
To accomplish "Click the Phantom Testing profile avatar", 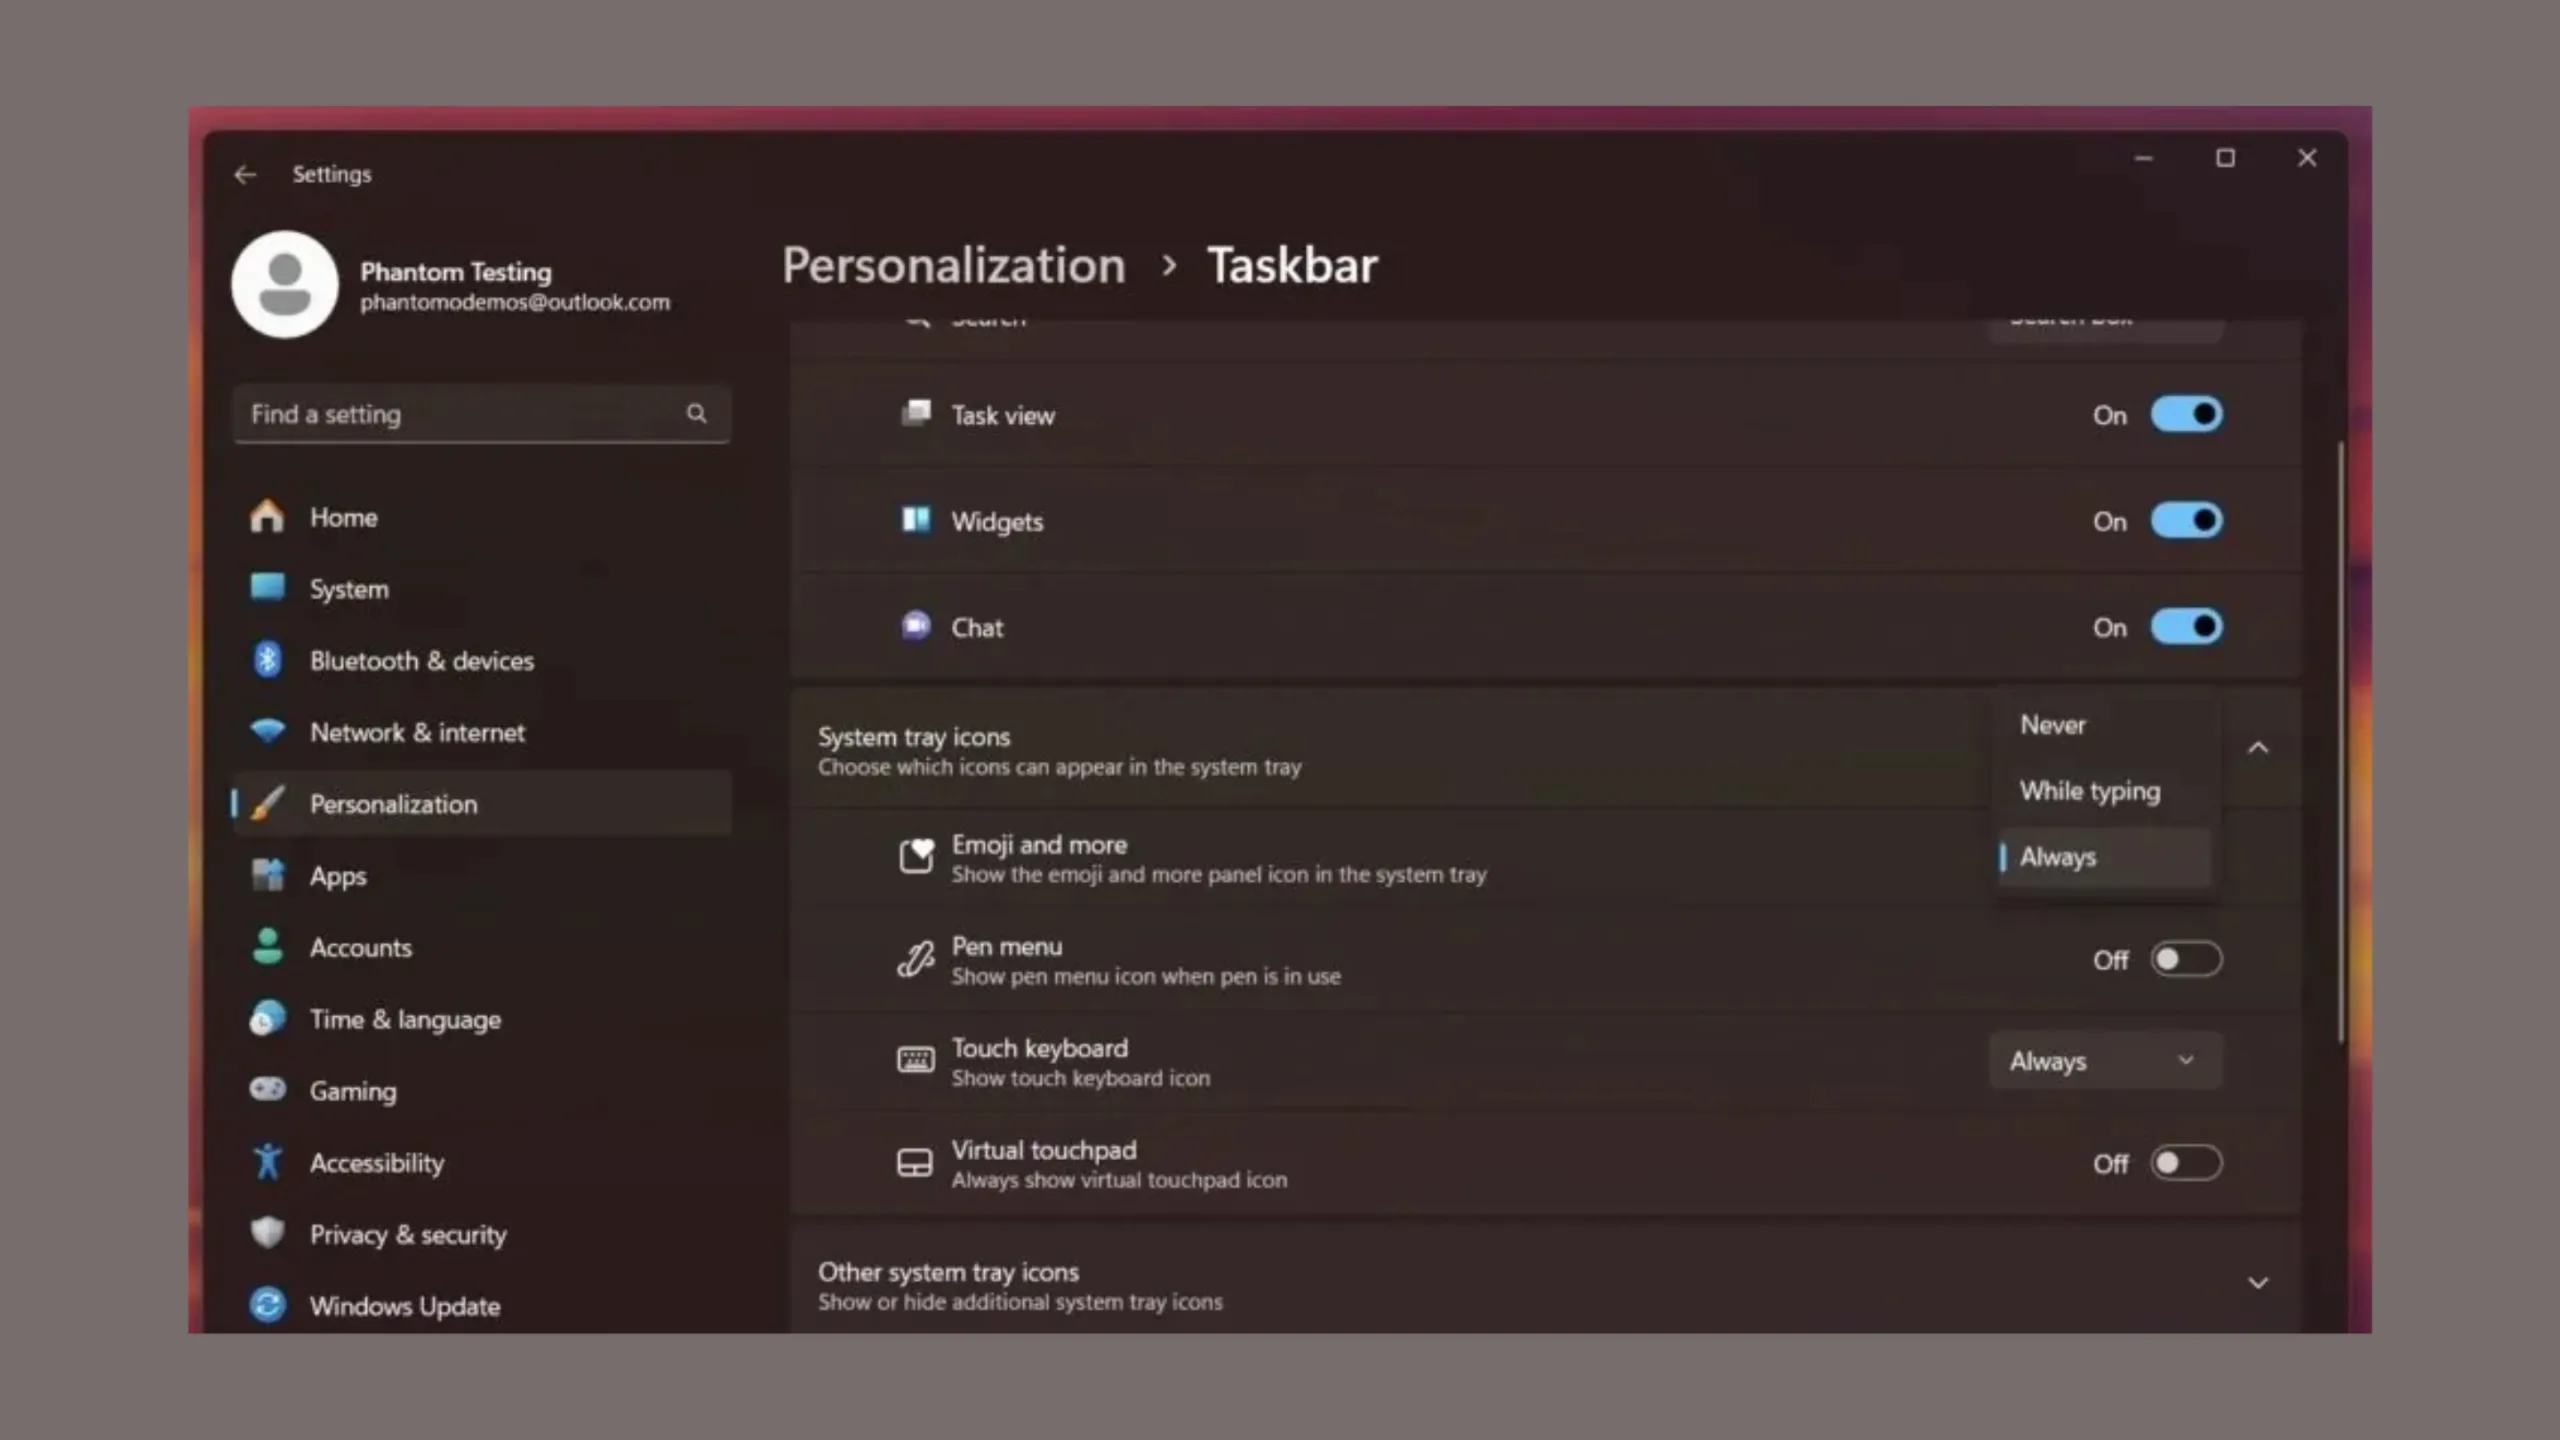I will [285, 285].
